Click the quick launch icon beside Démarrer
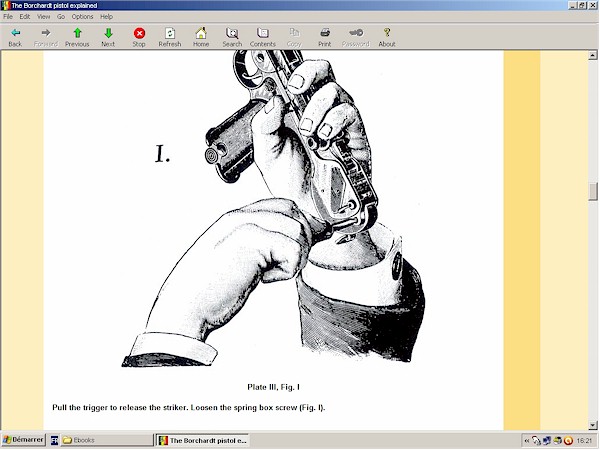This screenshot has height=450, width=600. [x=54, y=440]
